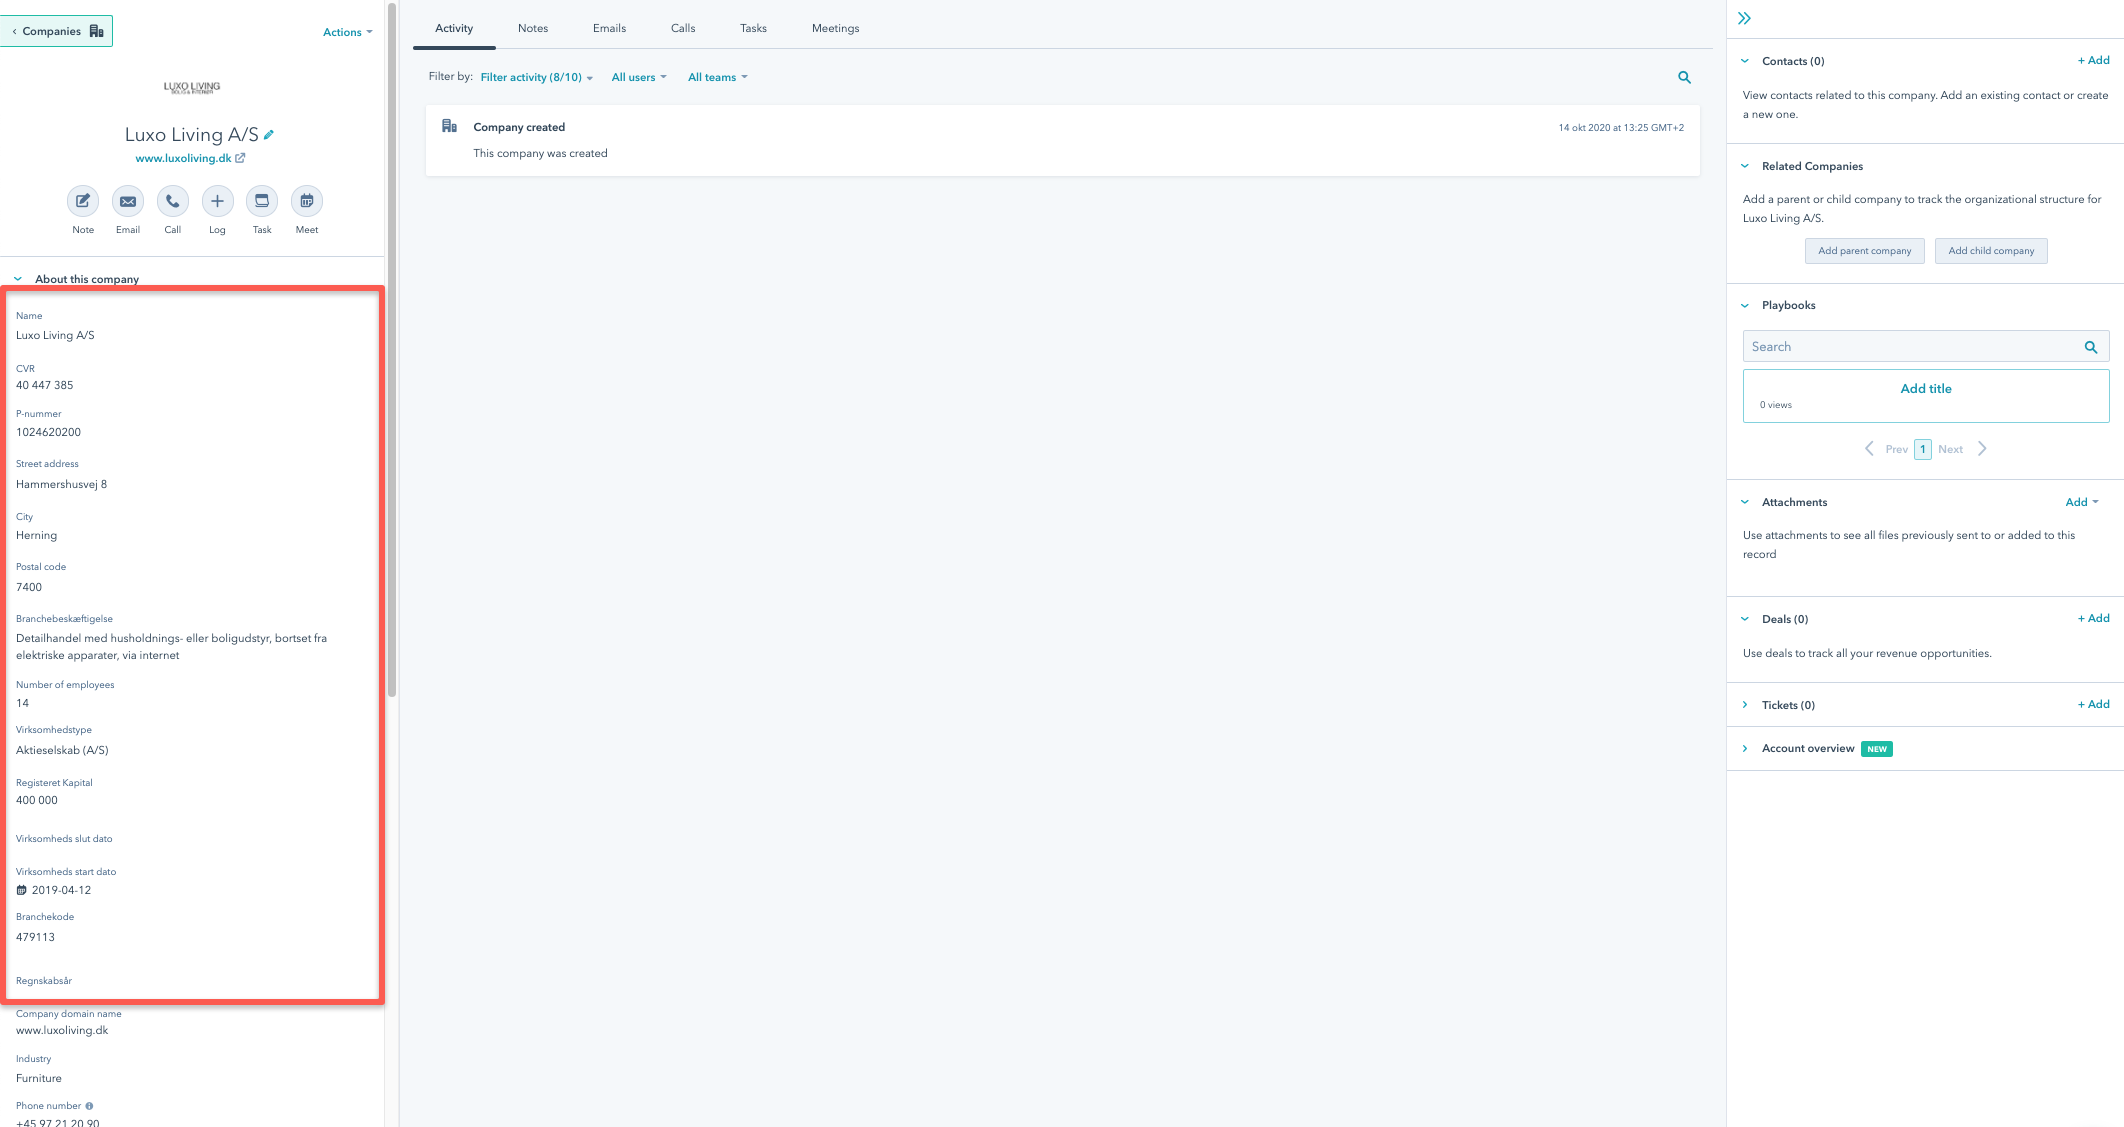The height and width of the screenshot is (1127, 2124).
Task: Switch to the Tasks tab
Action: [753, 28]
